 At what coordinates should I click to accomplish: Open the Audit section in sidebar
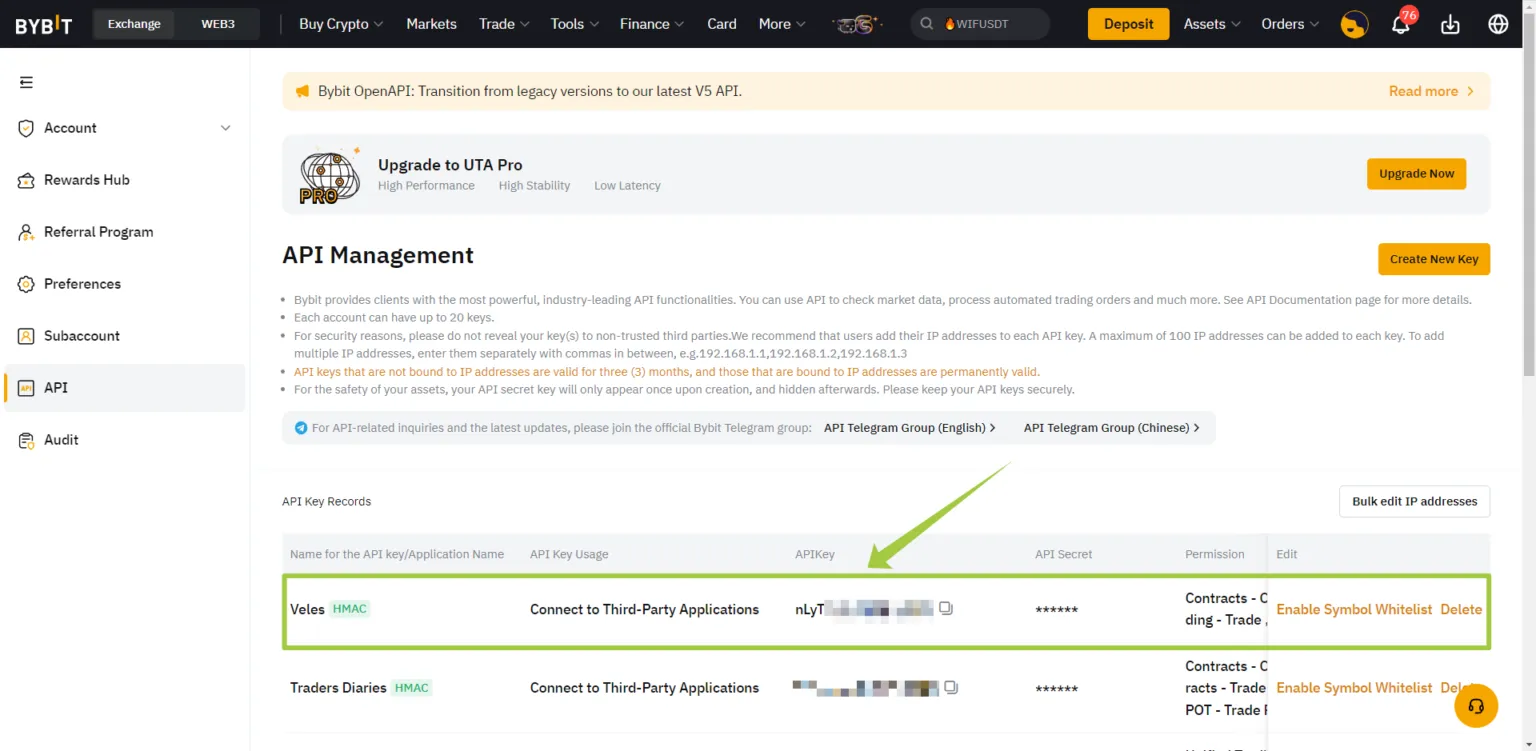60,439
